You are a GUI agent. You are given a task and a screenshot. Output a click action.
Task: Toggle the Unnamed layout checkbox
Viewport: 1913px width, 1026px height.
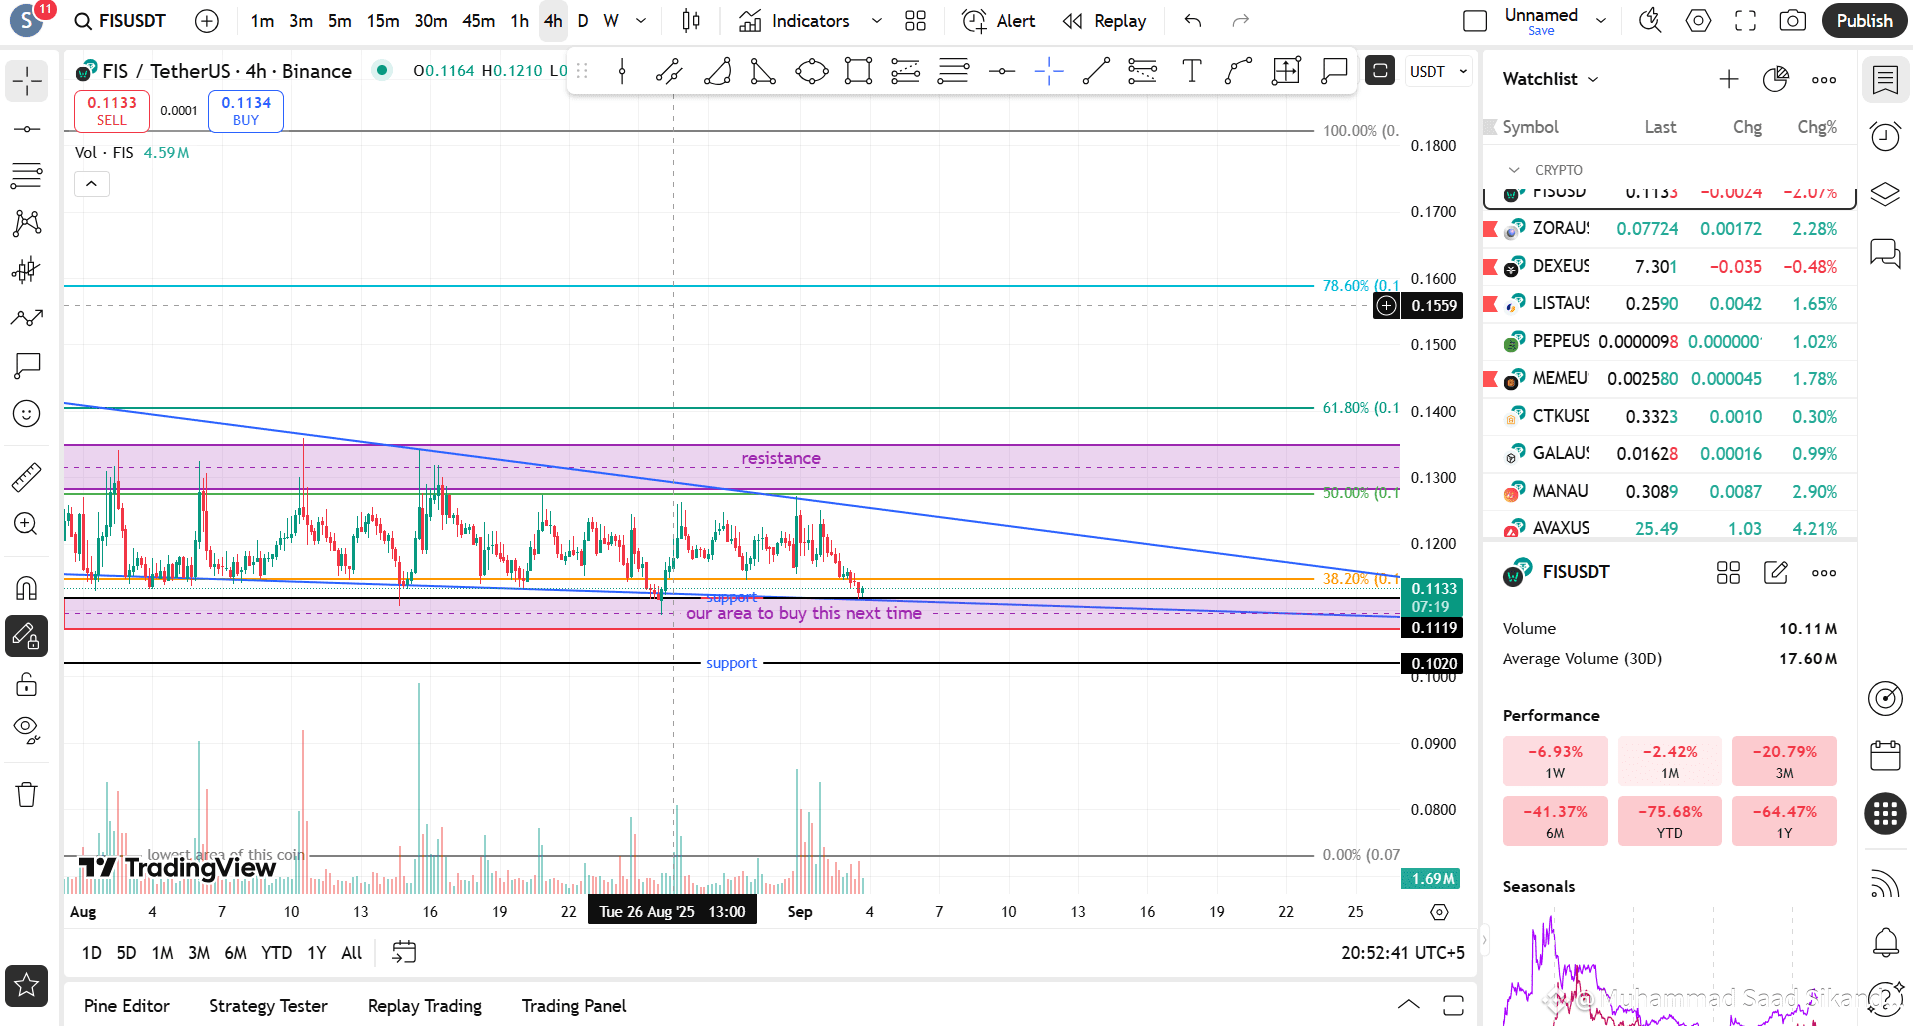(x=1475, y=21)
